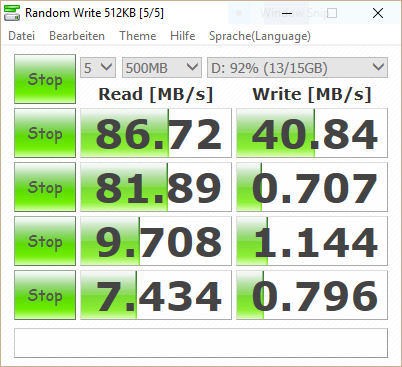The width and height of the screenshot is (402, 367).
Task: Open the Theme menu
Action: [x=138, y=36]
